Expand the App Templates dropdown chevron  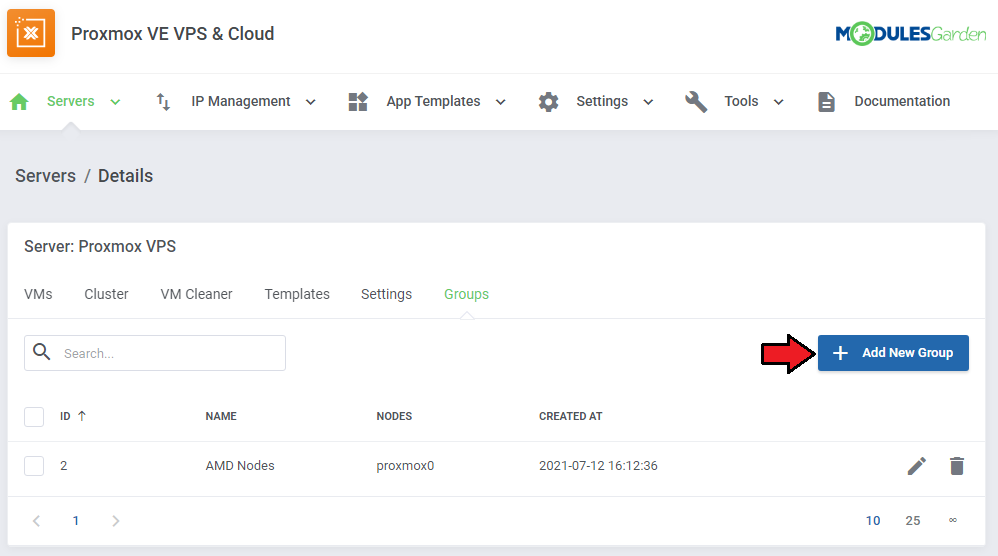click(501, 102)
